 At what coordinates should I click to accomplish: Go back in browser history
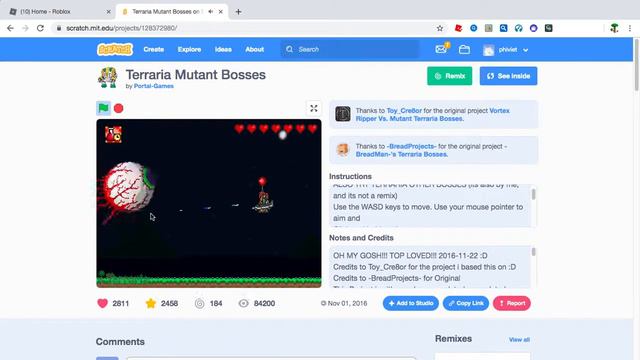pyautogui.click(x=10, y=28)
